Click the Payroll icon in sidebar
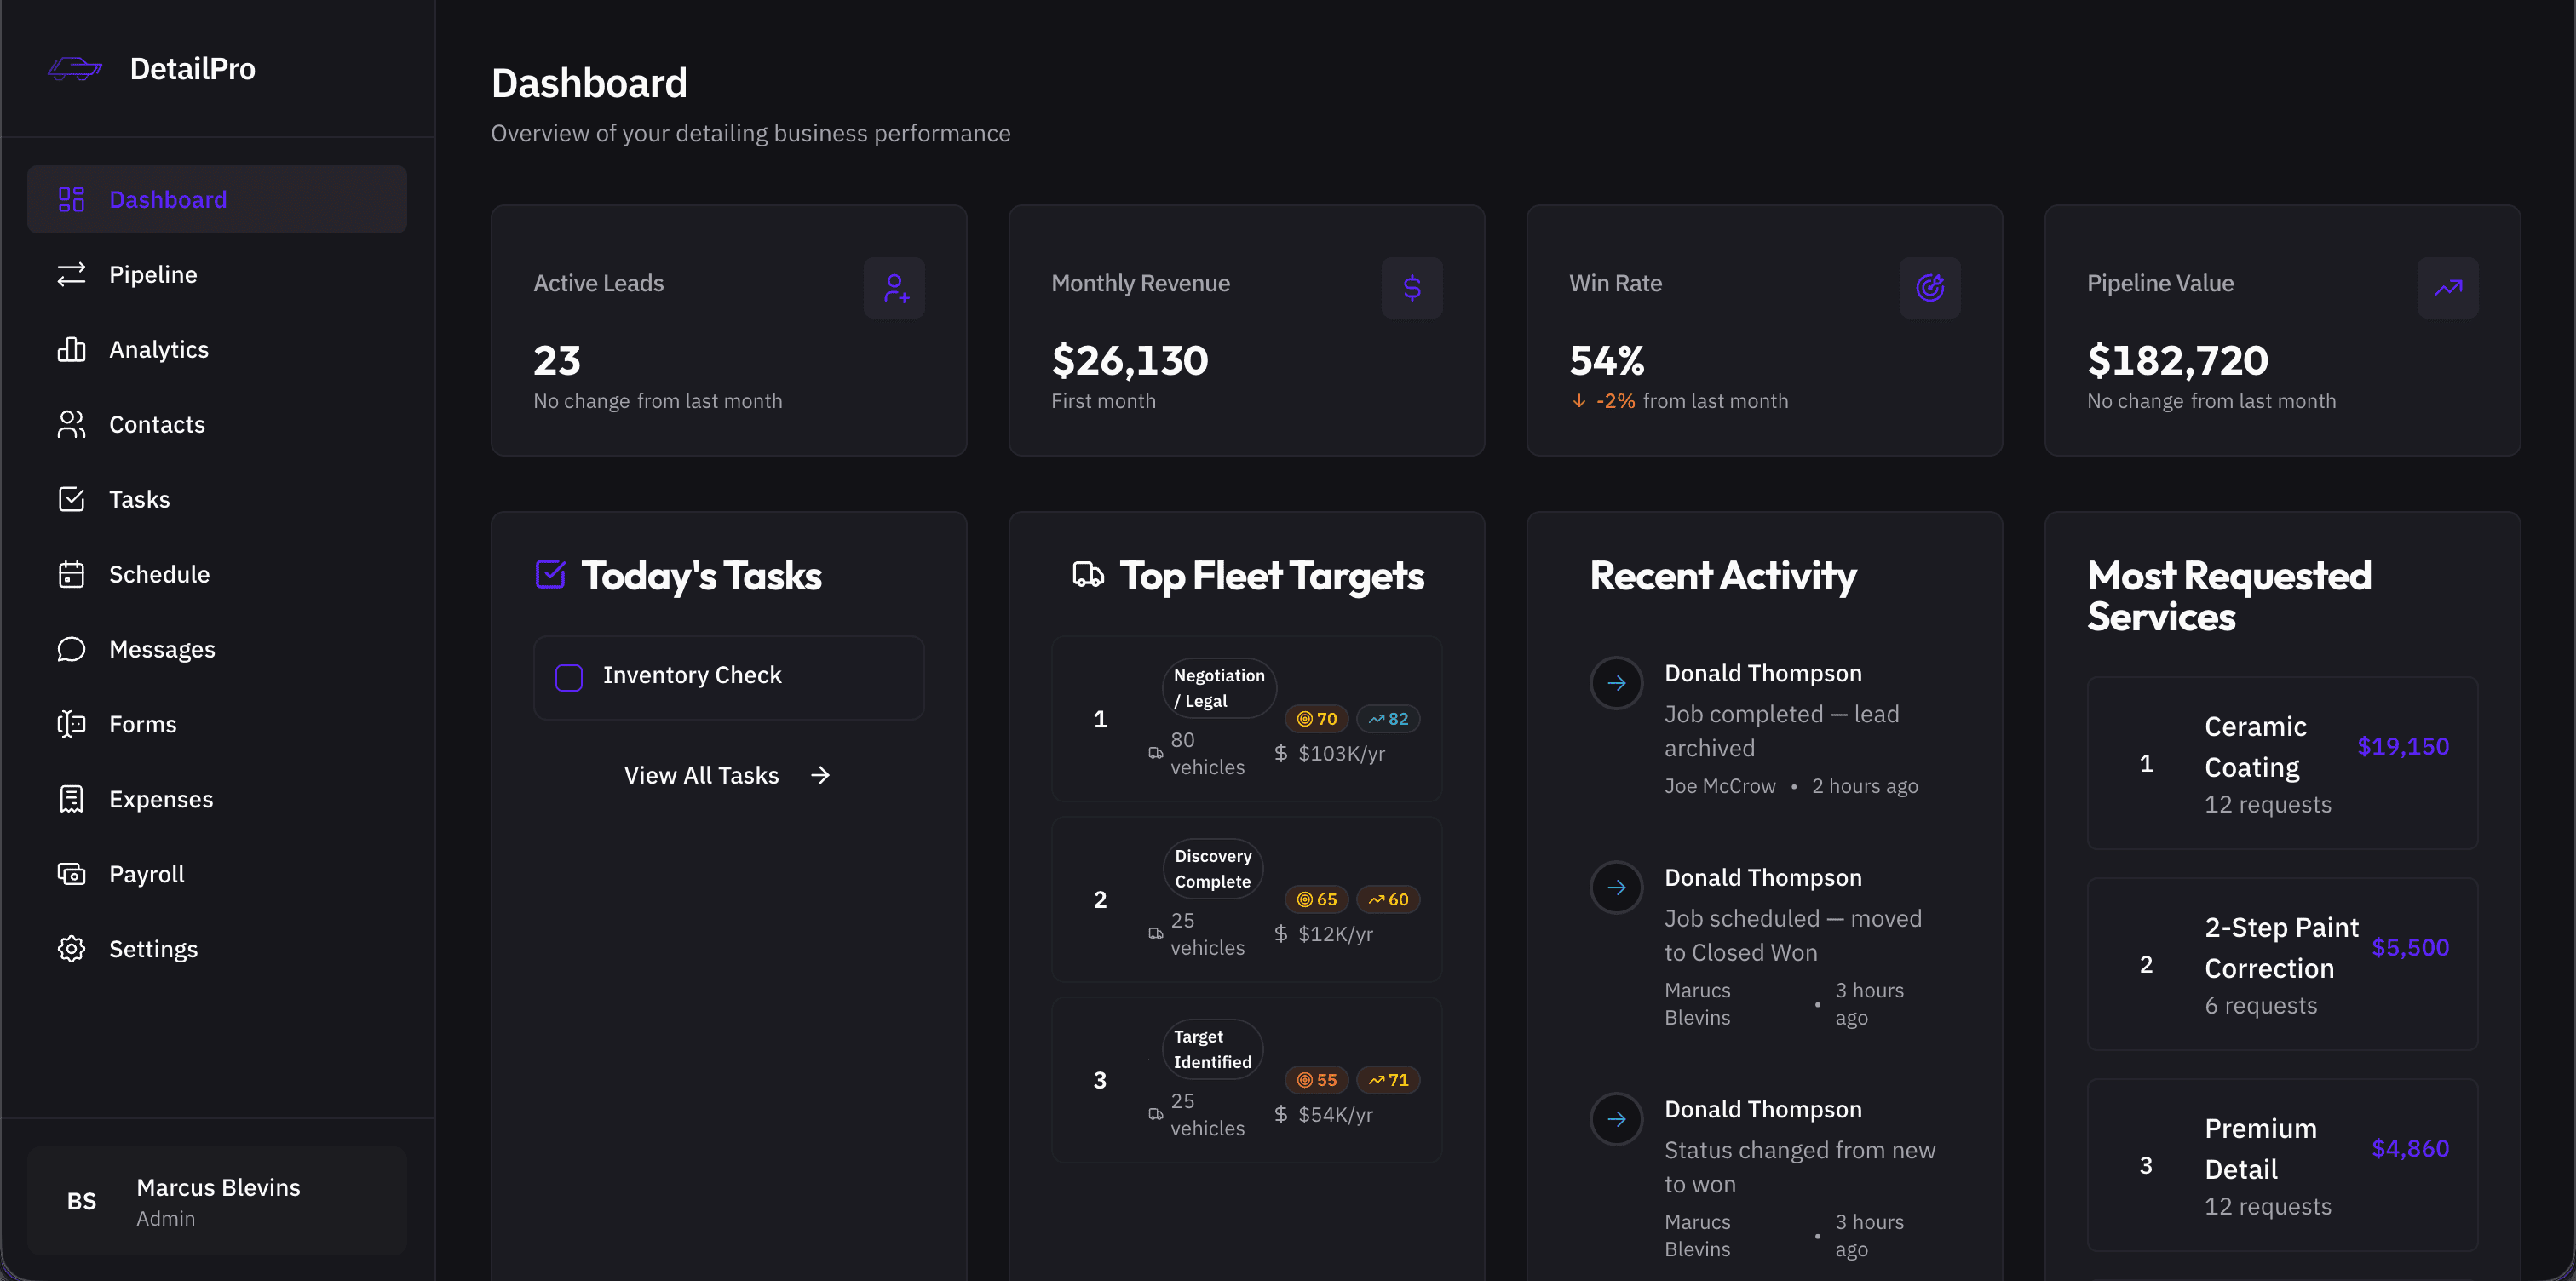Image resolution: width=2576 pixels, height=1281 pixels. pyautogui.click(x=70, y=873)
